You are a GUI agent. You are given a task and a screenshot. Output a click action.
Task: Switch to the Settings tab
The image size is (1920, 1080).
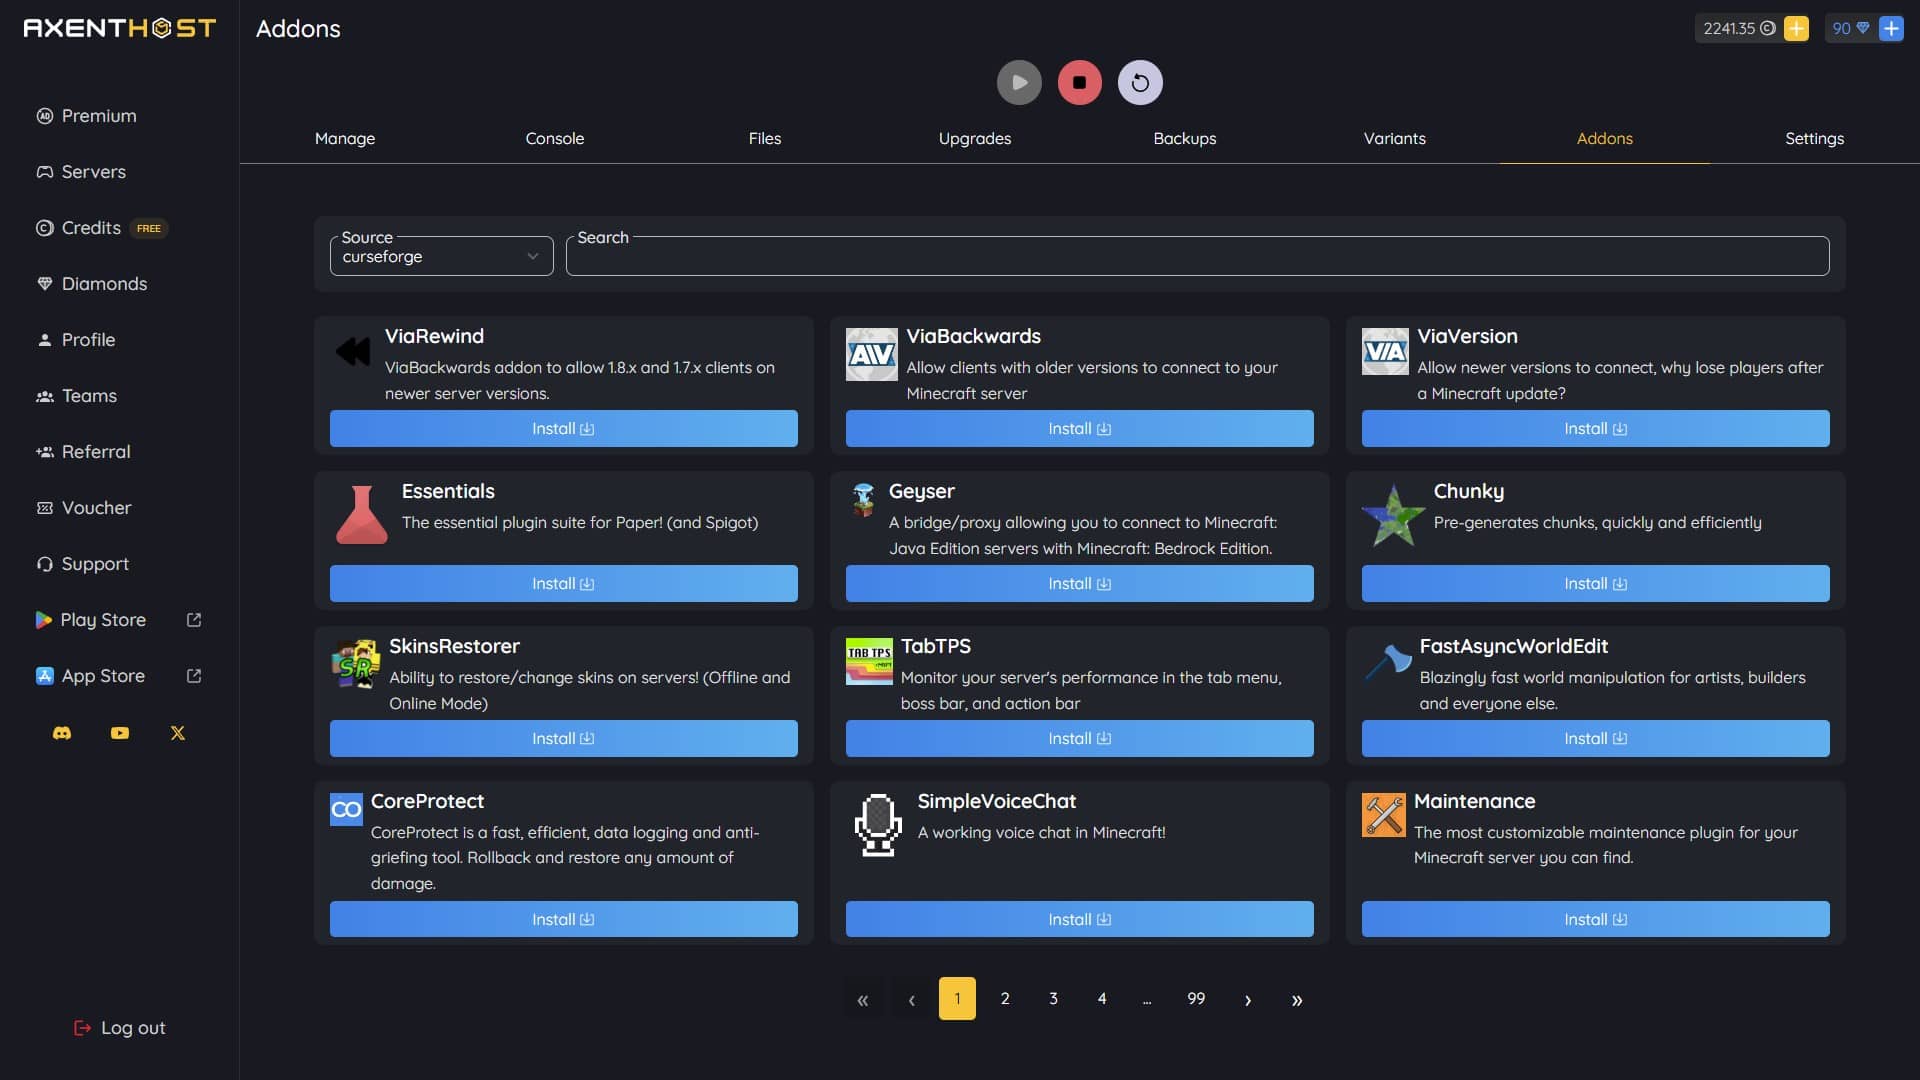tap(1815, 137)
